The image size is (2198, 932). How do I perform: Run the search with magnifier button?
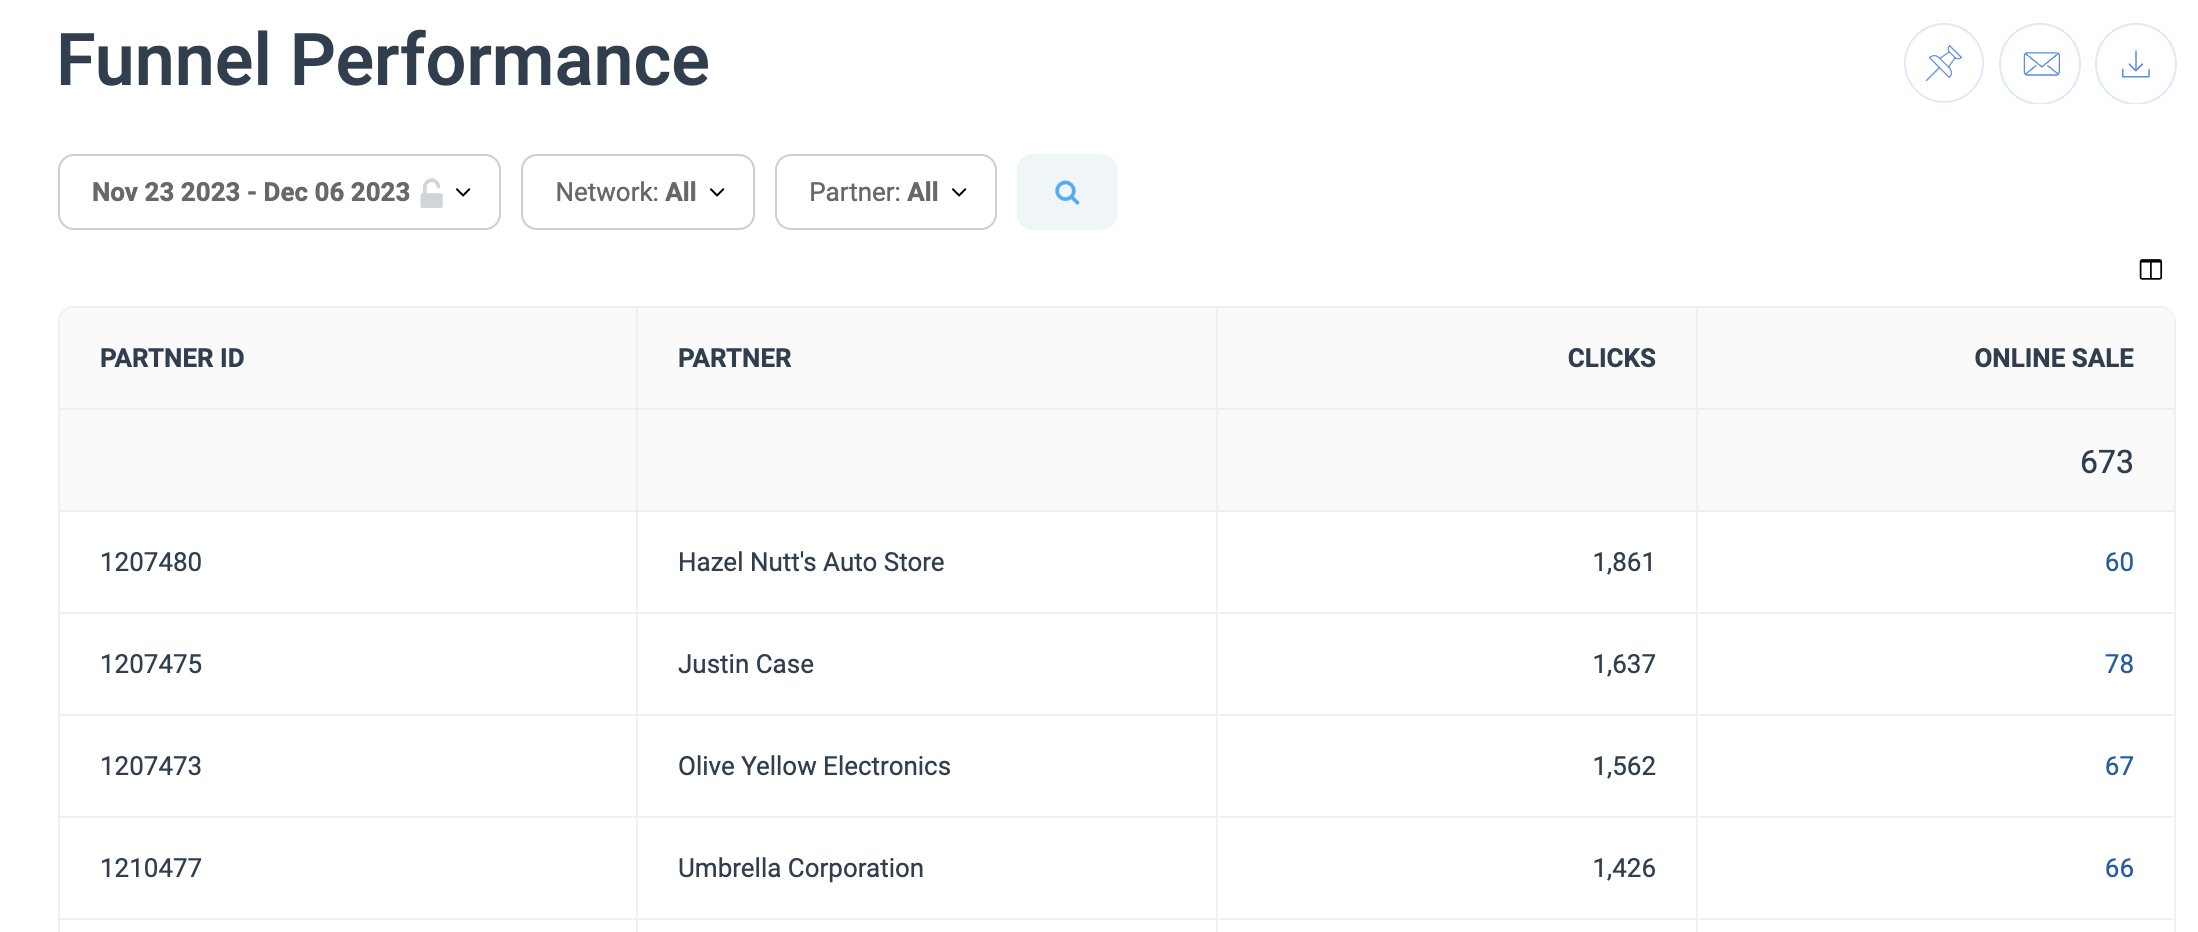(x=1067, y=192)
